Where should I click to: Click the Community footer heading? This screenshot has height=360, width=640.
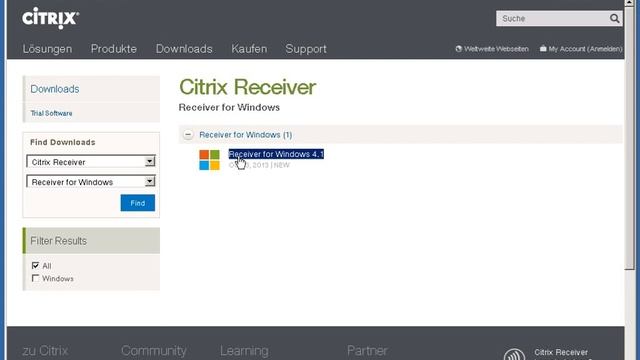pyautogui.click(x=154, y=351)
